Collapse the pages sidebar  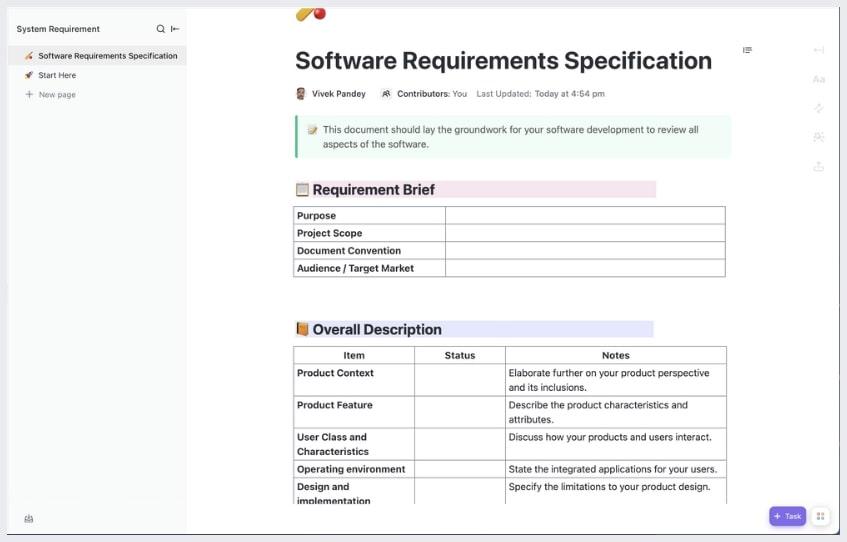point(175,29)
